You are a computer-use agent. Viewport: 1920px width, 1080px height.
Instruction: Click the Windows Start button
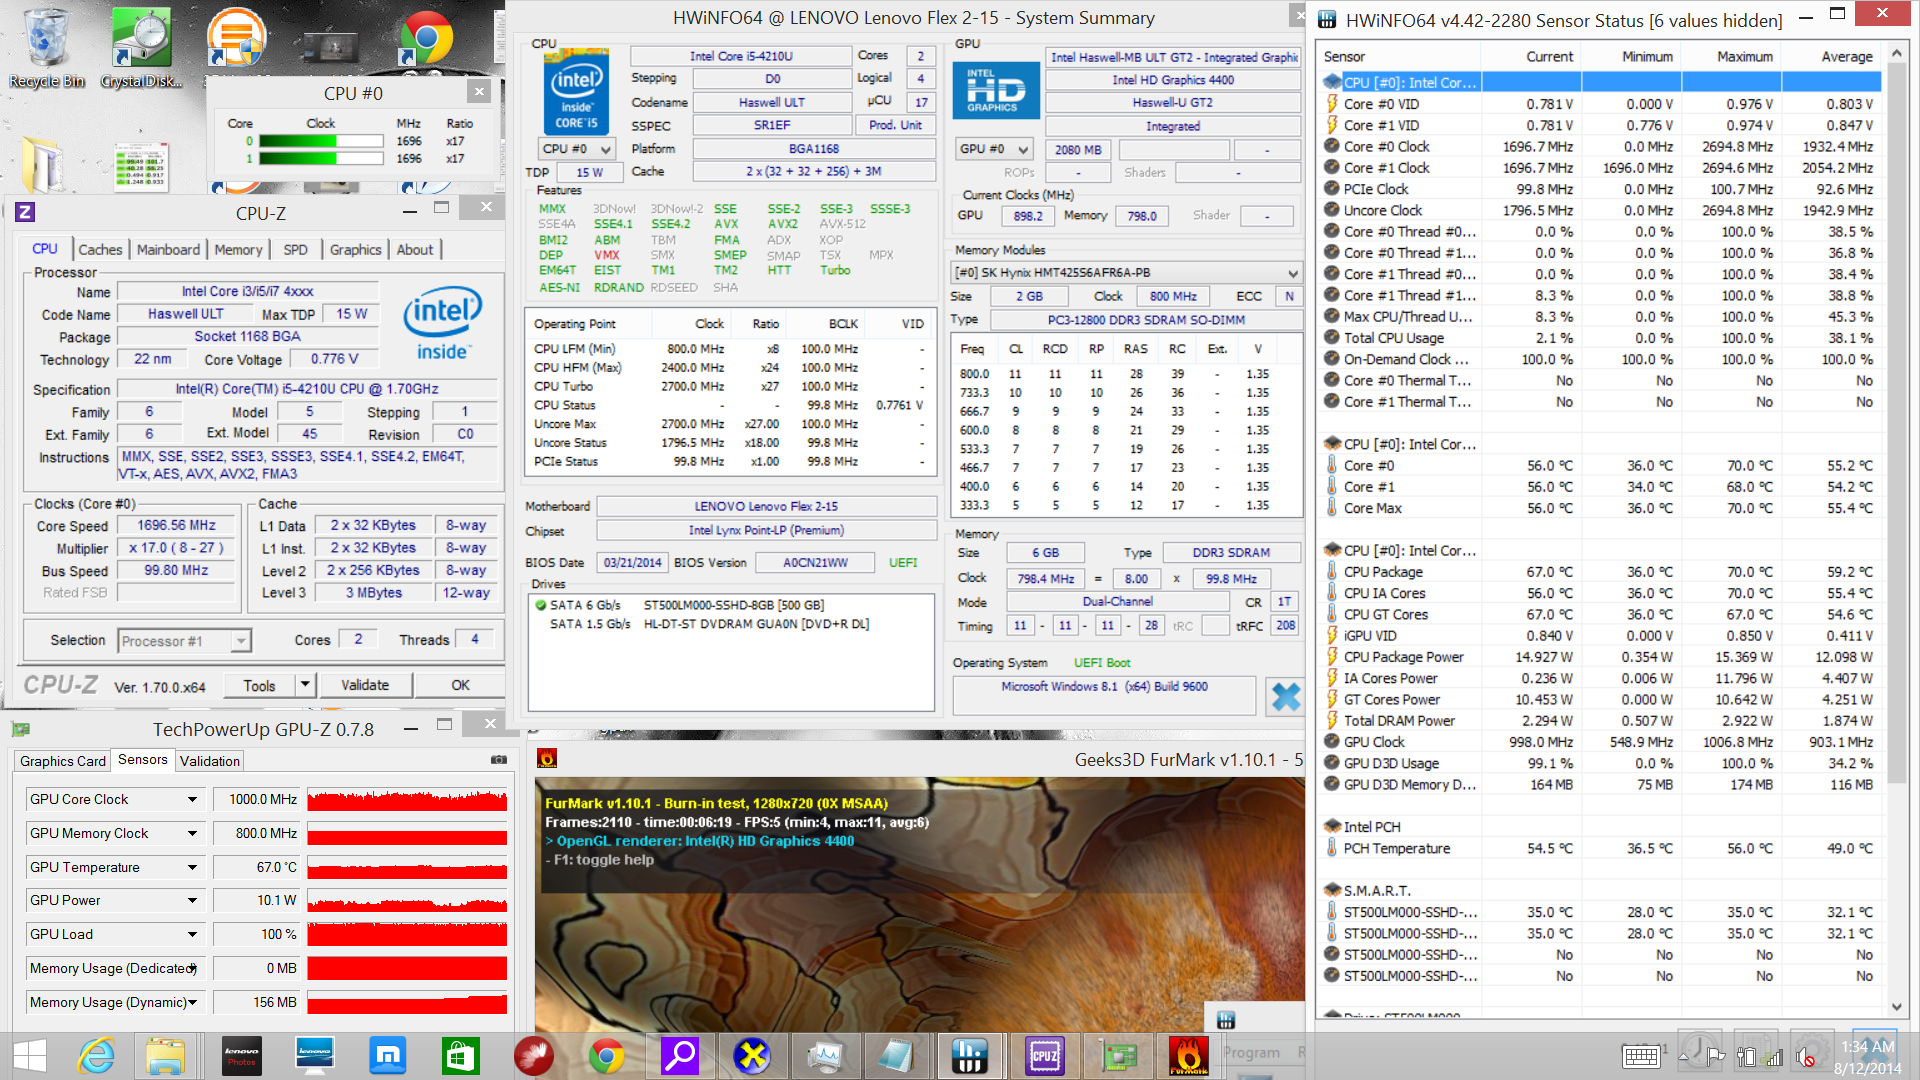coord(29,1056)
